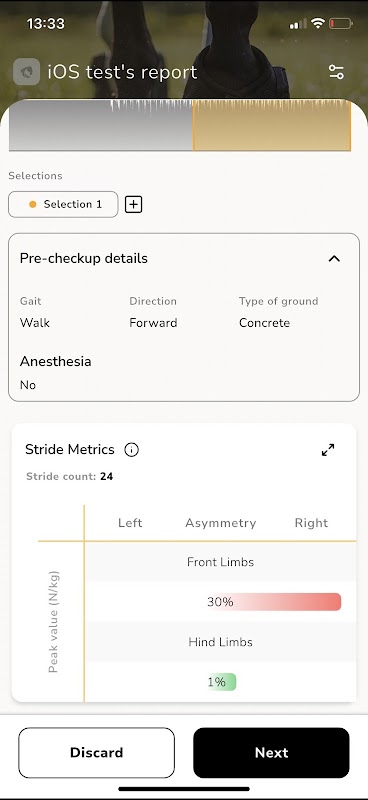The width and height of the screenshot is (368, 800).
Task: Click the Discard button
Action: 96,753
